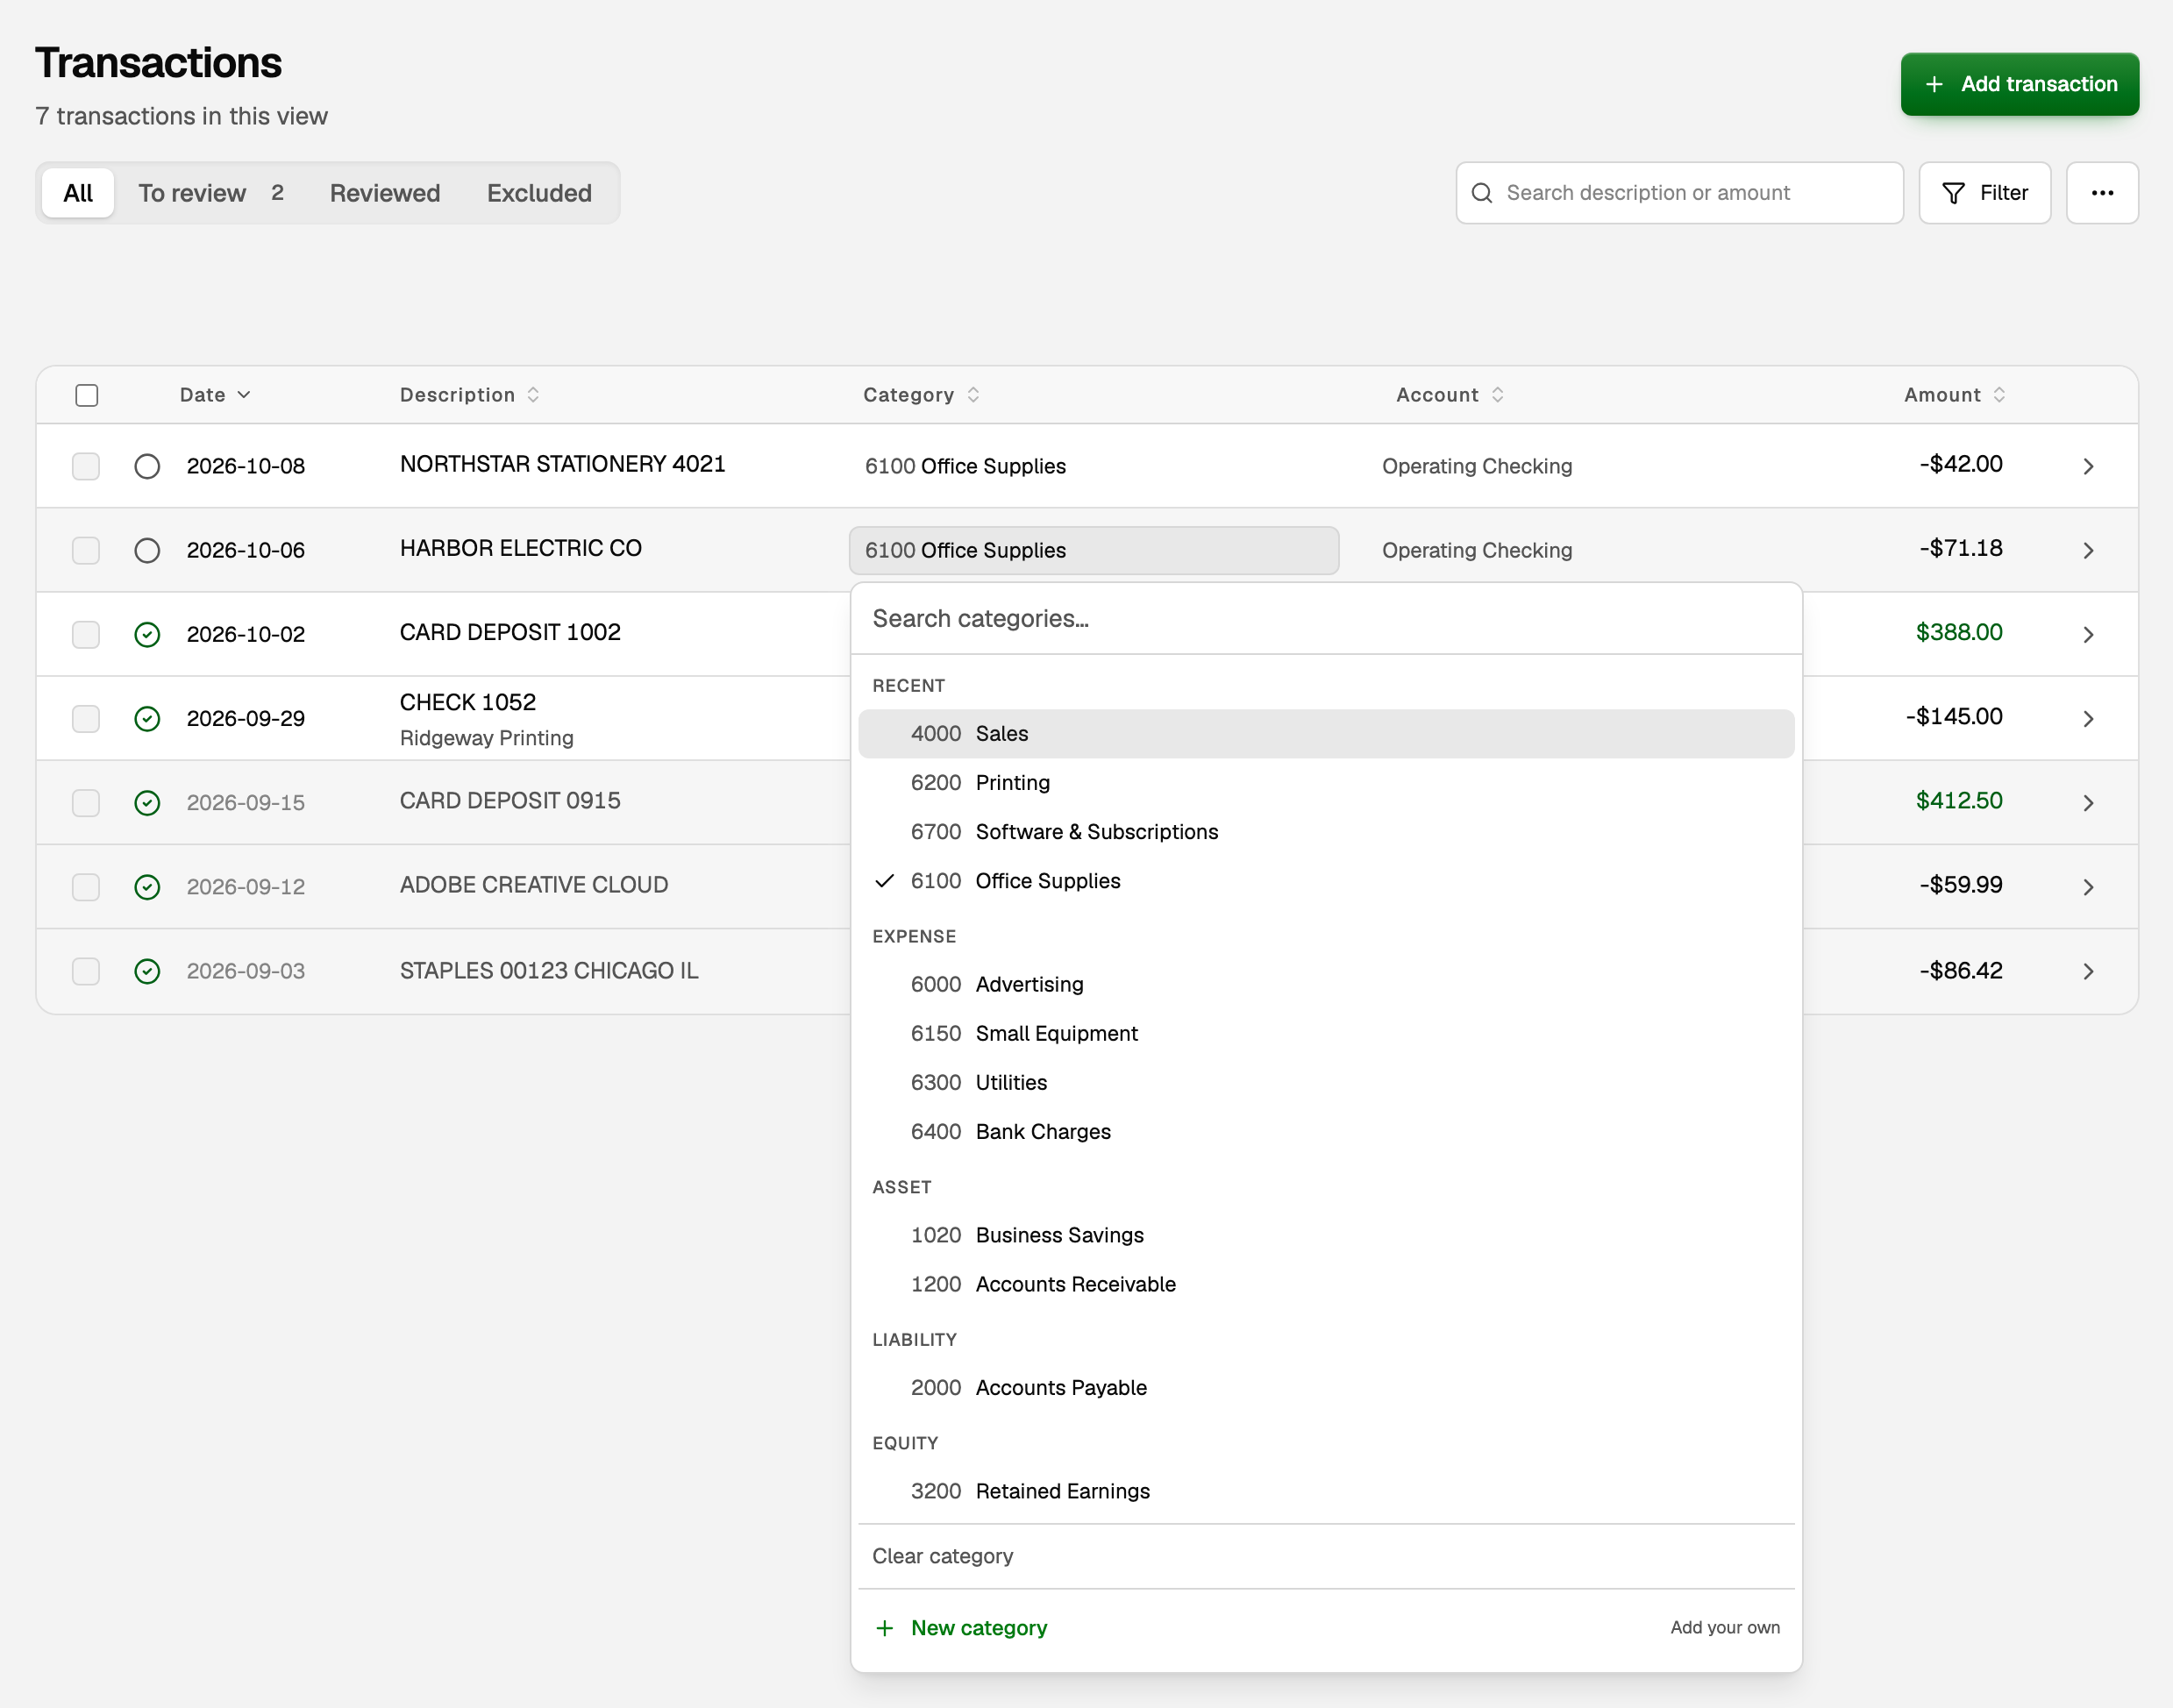Screen dimensions: 2173x1708
Task: Click Clear category
Action: click(x=1326, y=1556)
